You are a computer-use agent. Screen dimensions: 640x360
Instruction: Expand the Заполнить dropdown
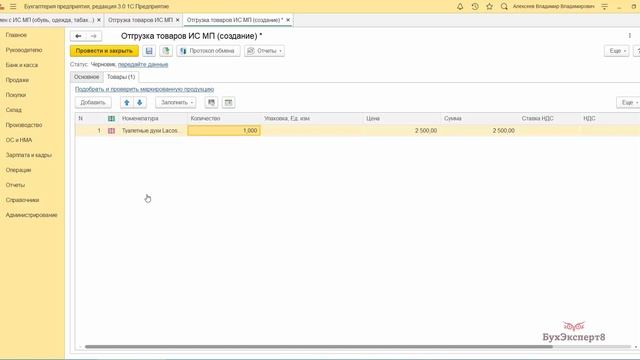(176, 102)
